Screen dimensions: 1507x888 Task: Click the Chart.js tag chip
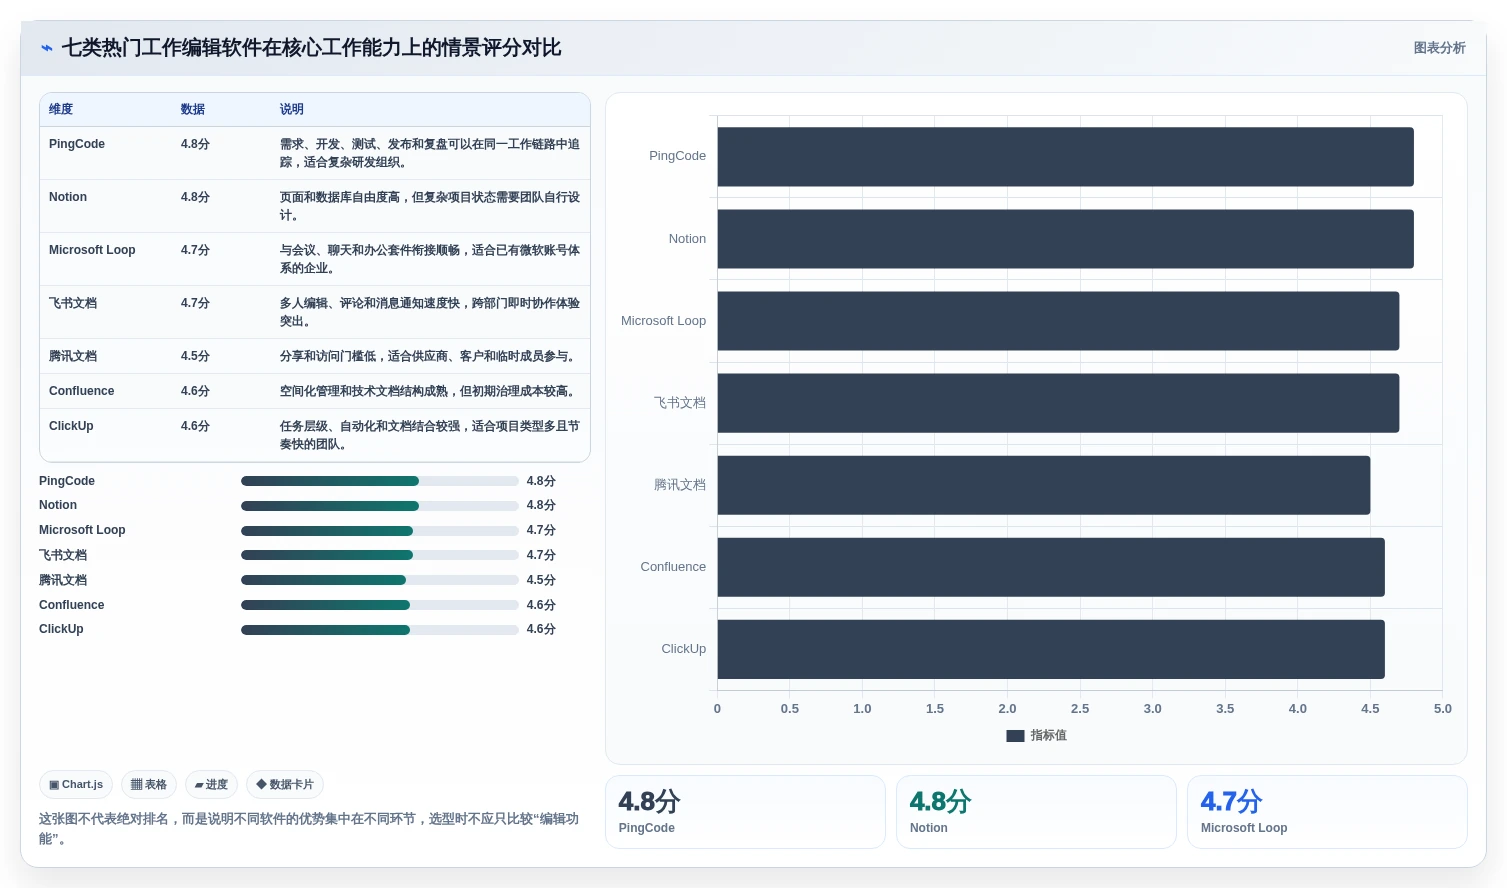[x=76, y=785]
